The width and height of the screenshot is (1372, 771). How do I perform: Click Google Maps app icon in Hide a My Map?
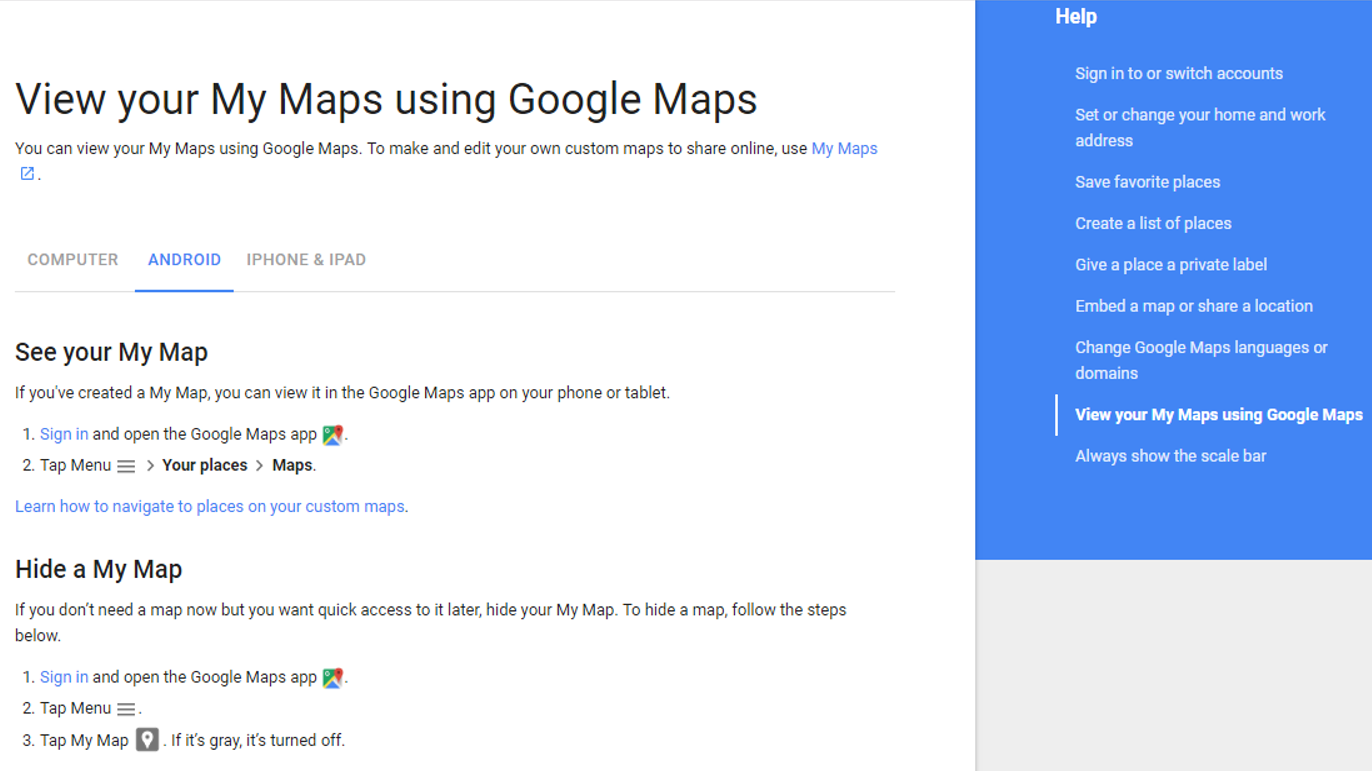click(333, 678)
